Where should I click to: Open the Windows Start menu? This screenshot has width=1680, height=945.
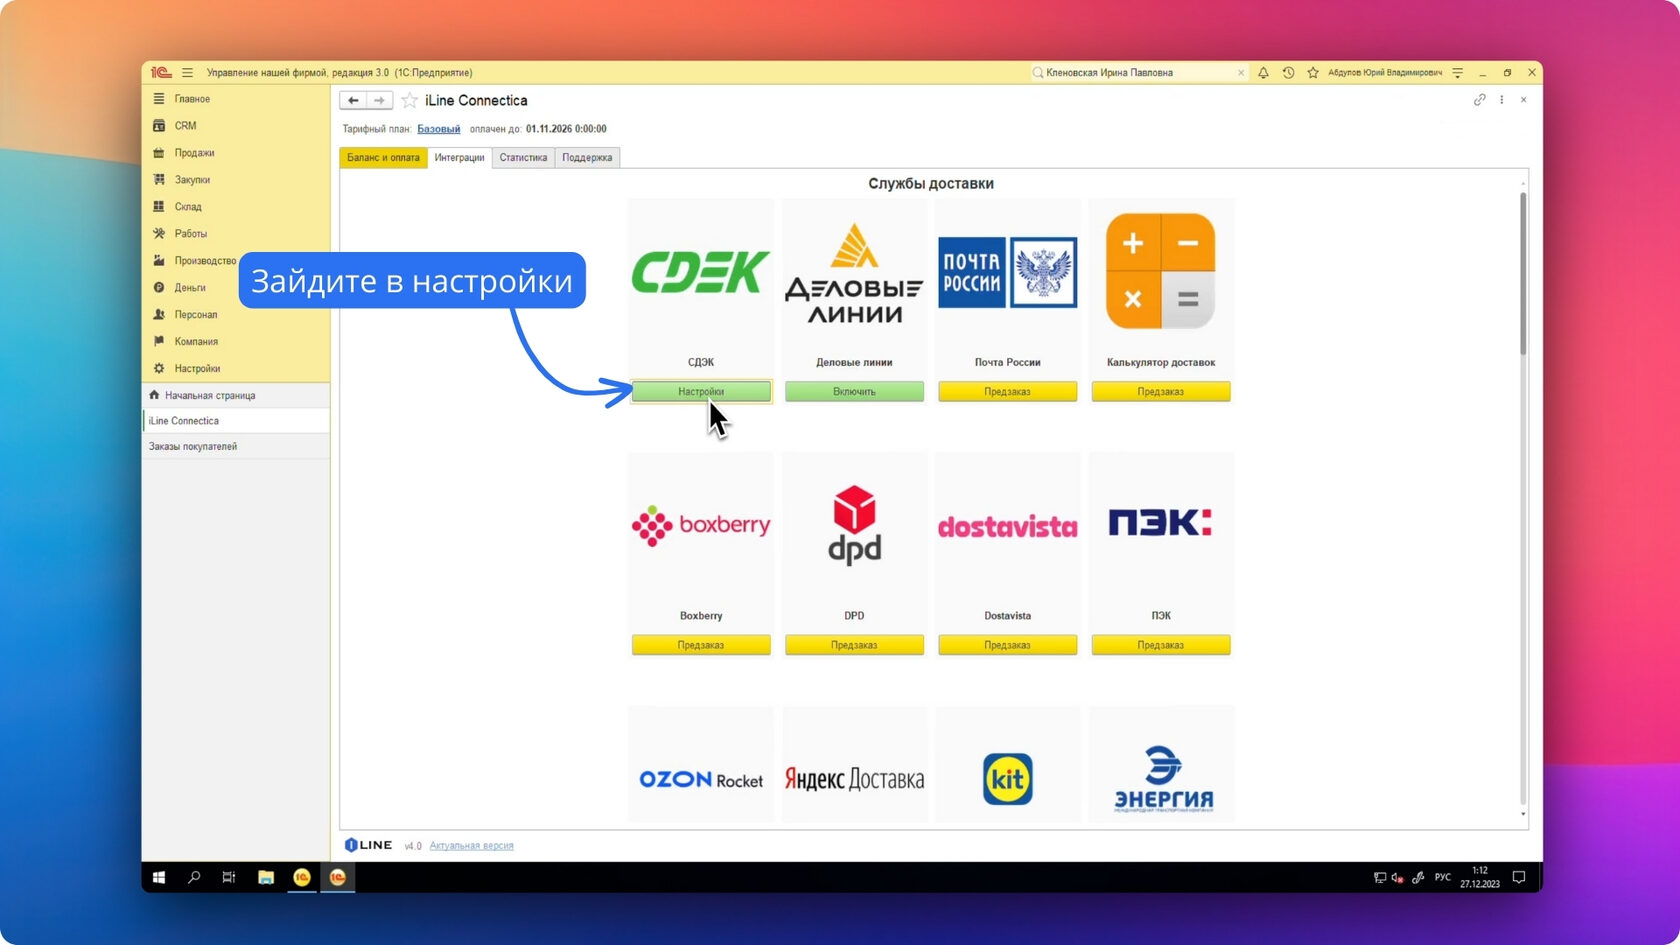[159, 877]
